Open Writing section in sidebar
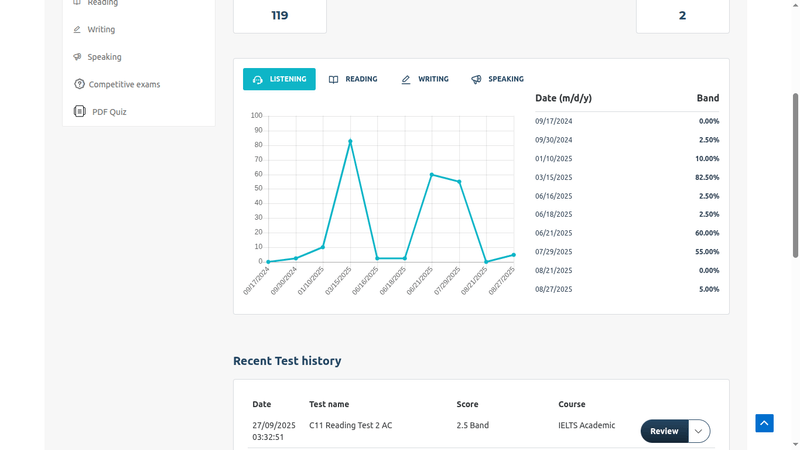Screen dimensions: 800x450 pyautogui.click(x=101, y=30)
